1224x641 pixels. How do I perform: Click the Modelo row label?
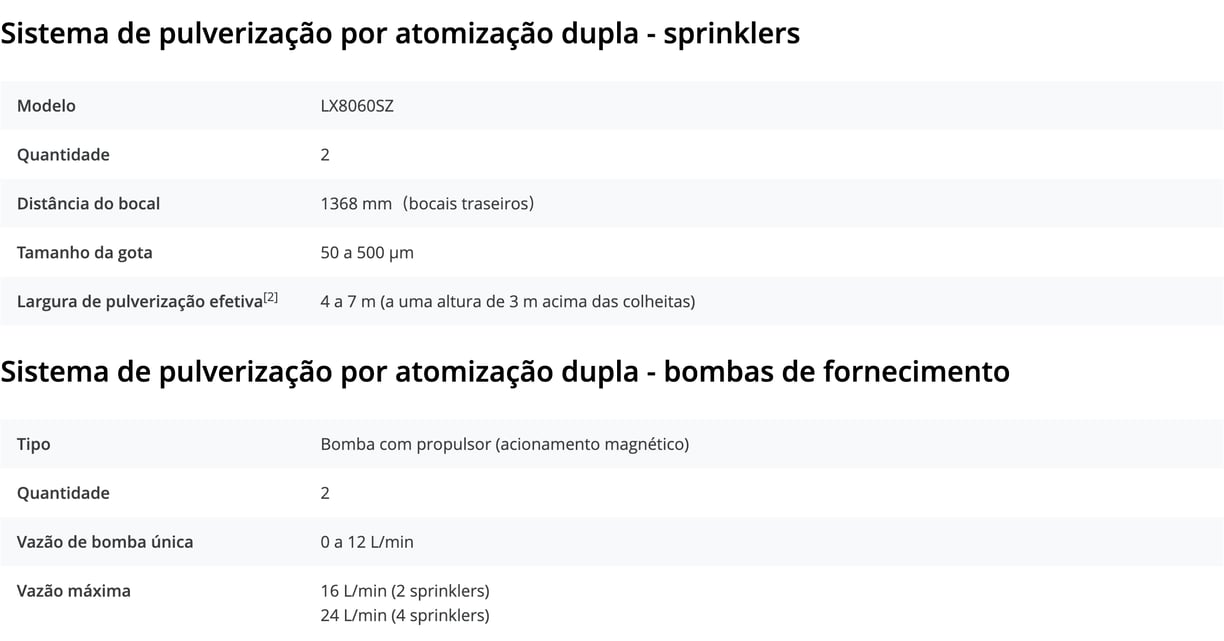46,106
